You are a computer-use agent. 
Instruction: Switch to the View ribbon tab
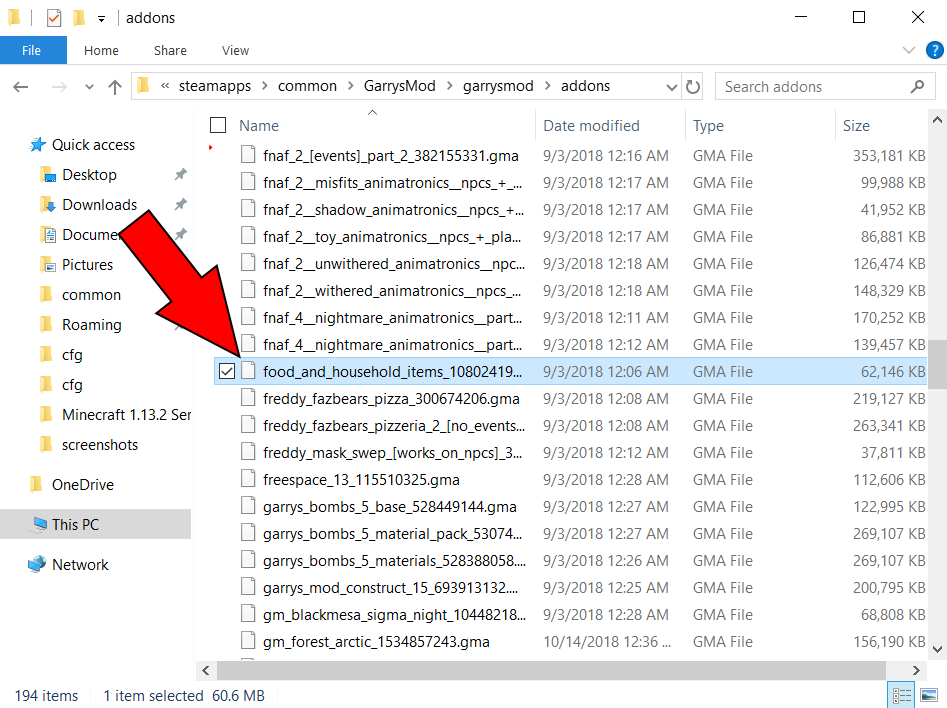pos(235,50)
